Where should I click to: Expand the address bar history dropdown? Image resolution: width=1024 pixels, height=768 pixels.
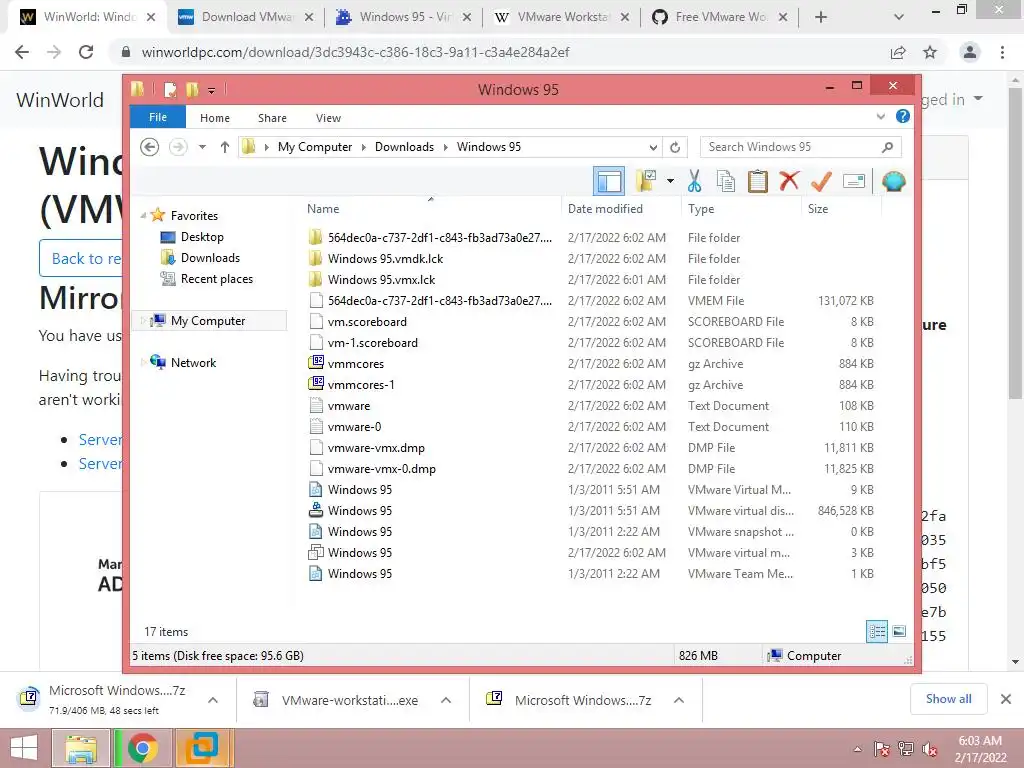click(653, 147)
